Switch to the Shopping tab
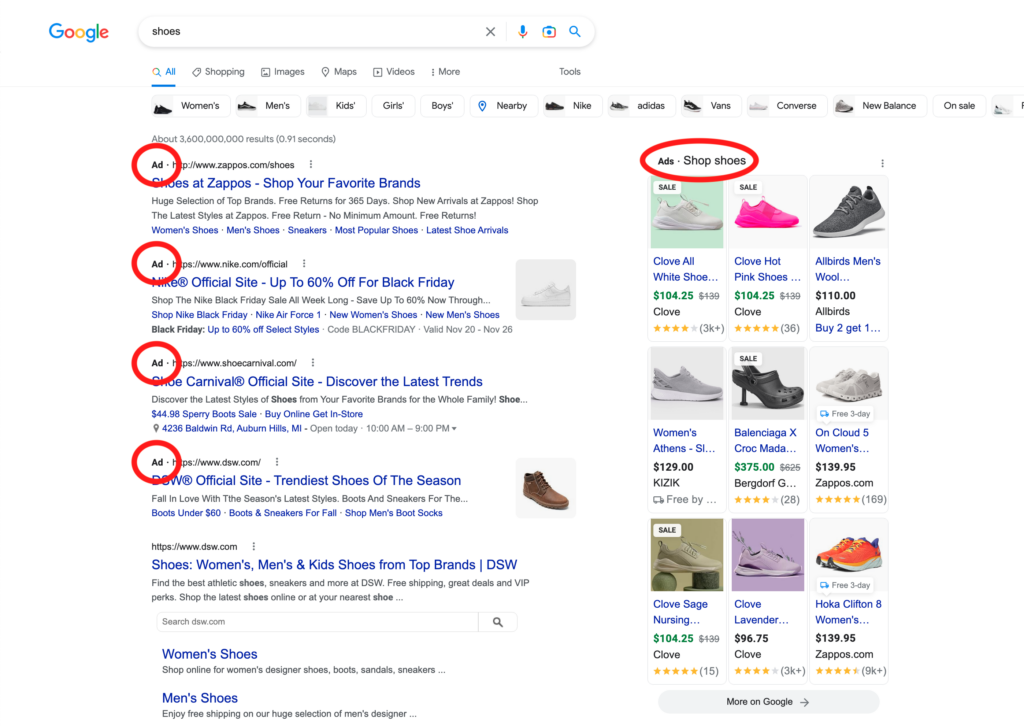This screenshot has width=1024, height=726. 218,72
